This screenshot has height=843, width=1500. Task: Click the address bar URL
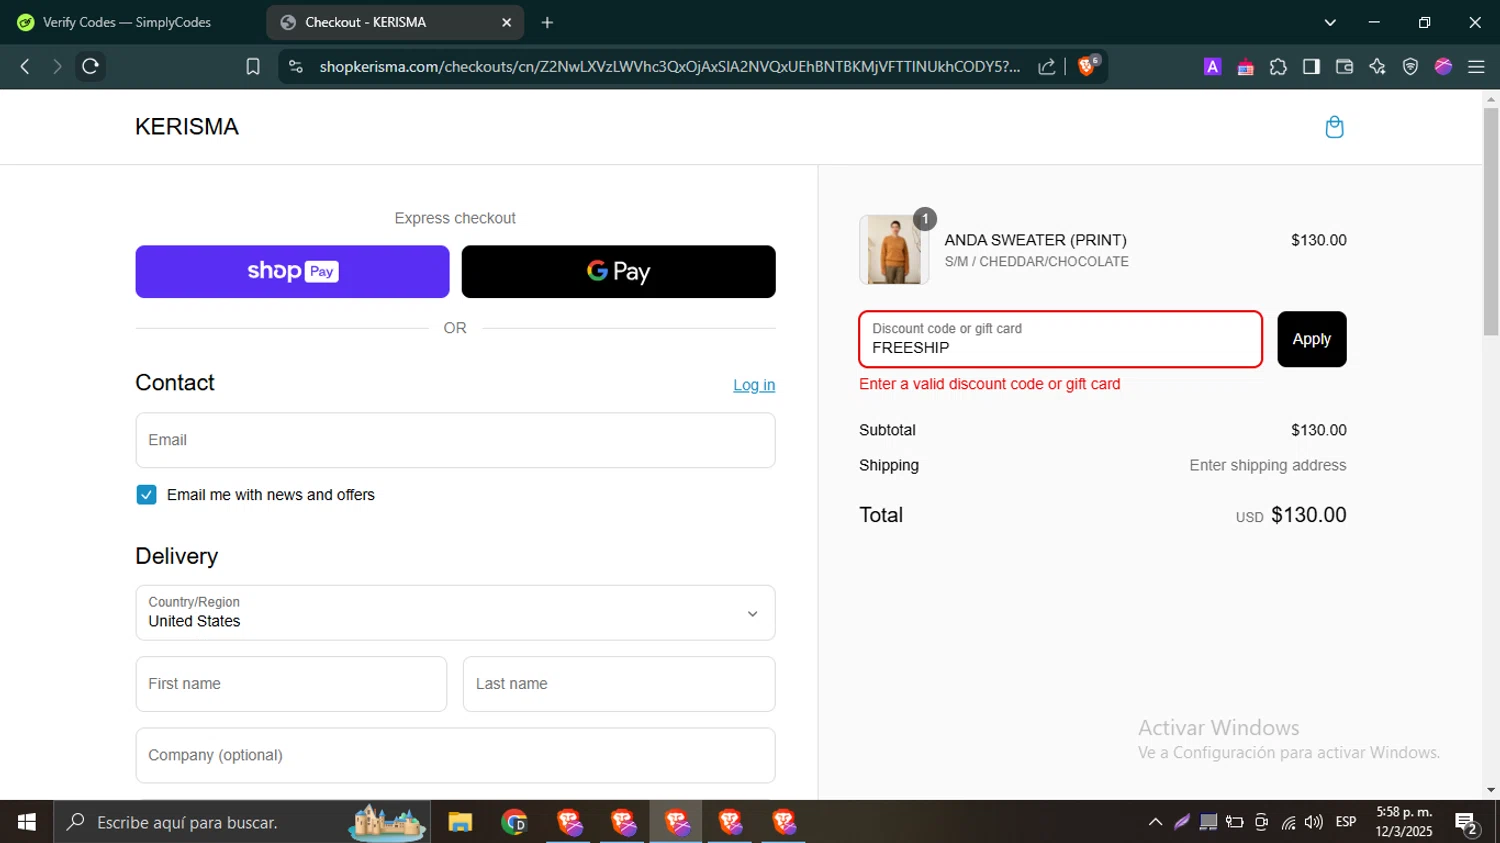(x=670, y=66)
